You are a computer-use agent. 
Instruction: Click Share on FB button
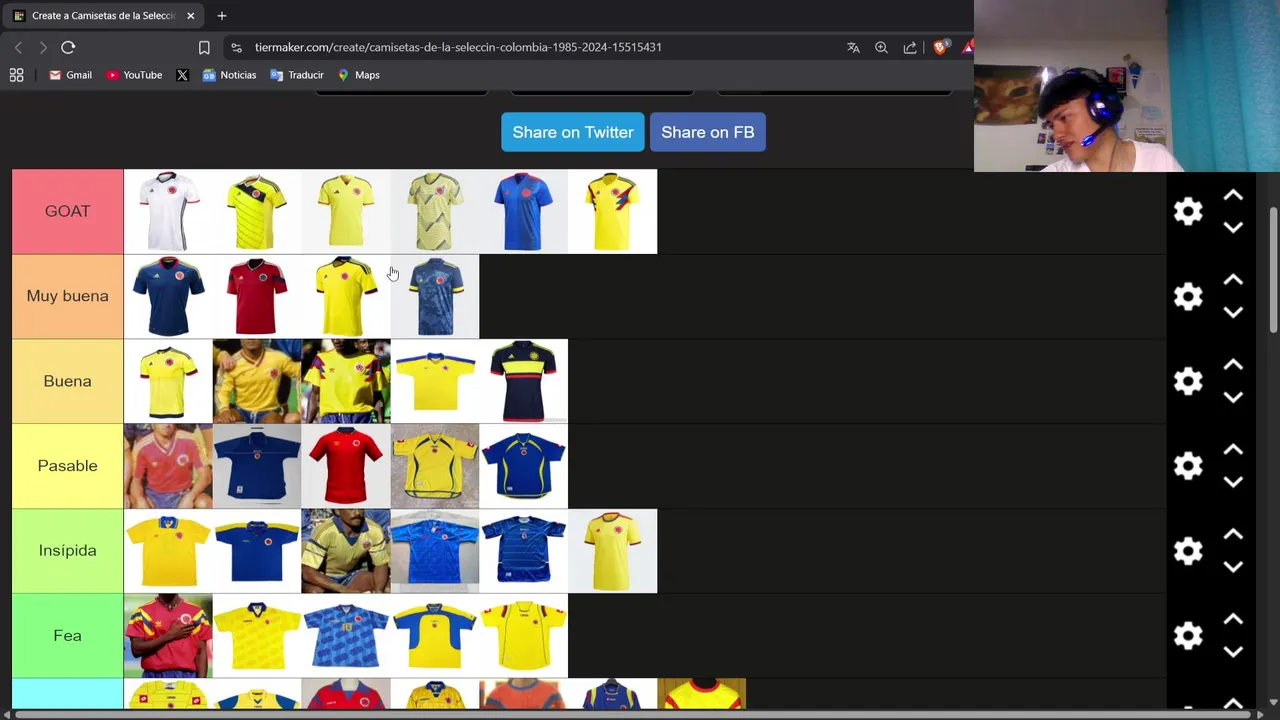click(x=708, y=132)
